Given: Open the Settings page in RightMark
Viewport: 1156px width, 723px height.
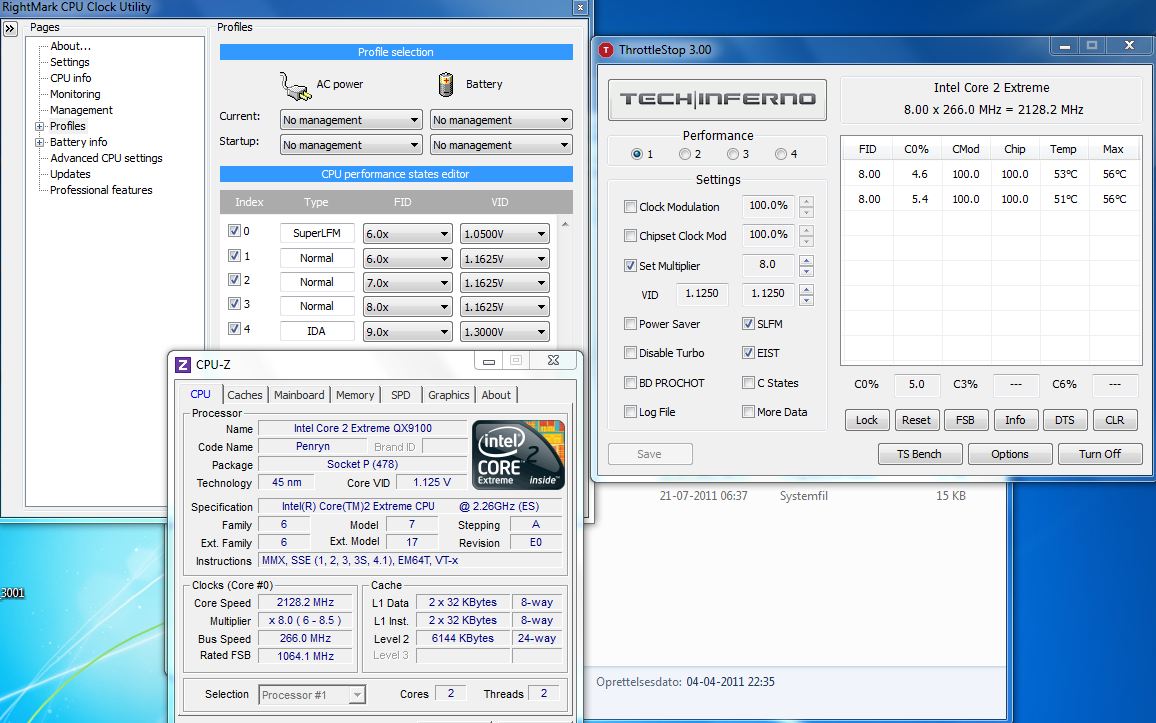Looking at the screenshot, I should tap(69, 63).
